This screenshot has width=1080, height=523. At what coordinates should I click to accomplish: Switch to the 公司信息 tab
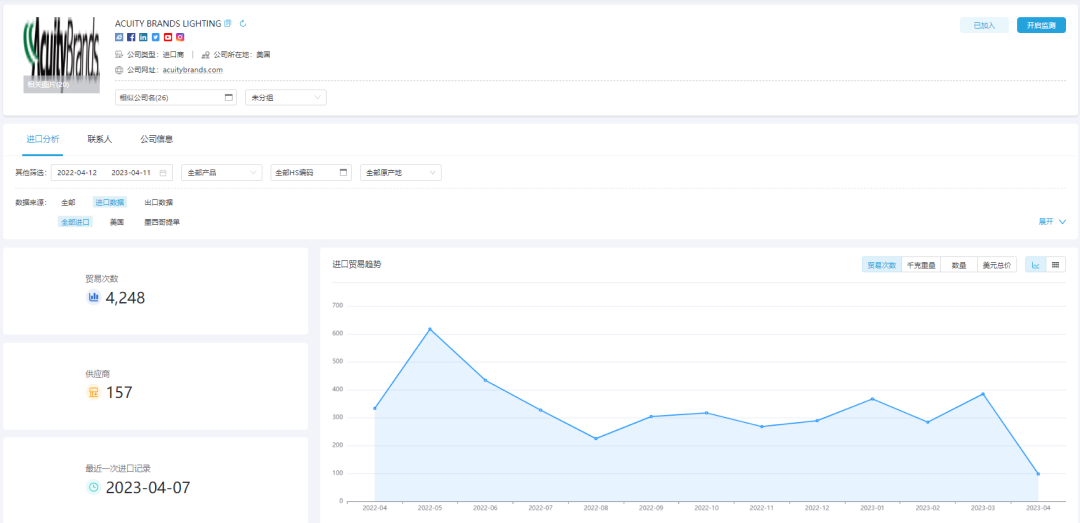coord(156,140)
